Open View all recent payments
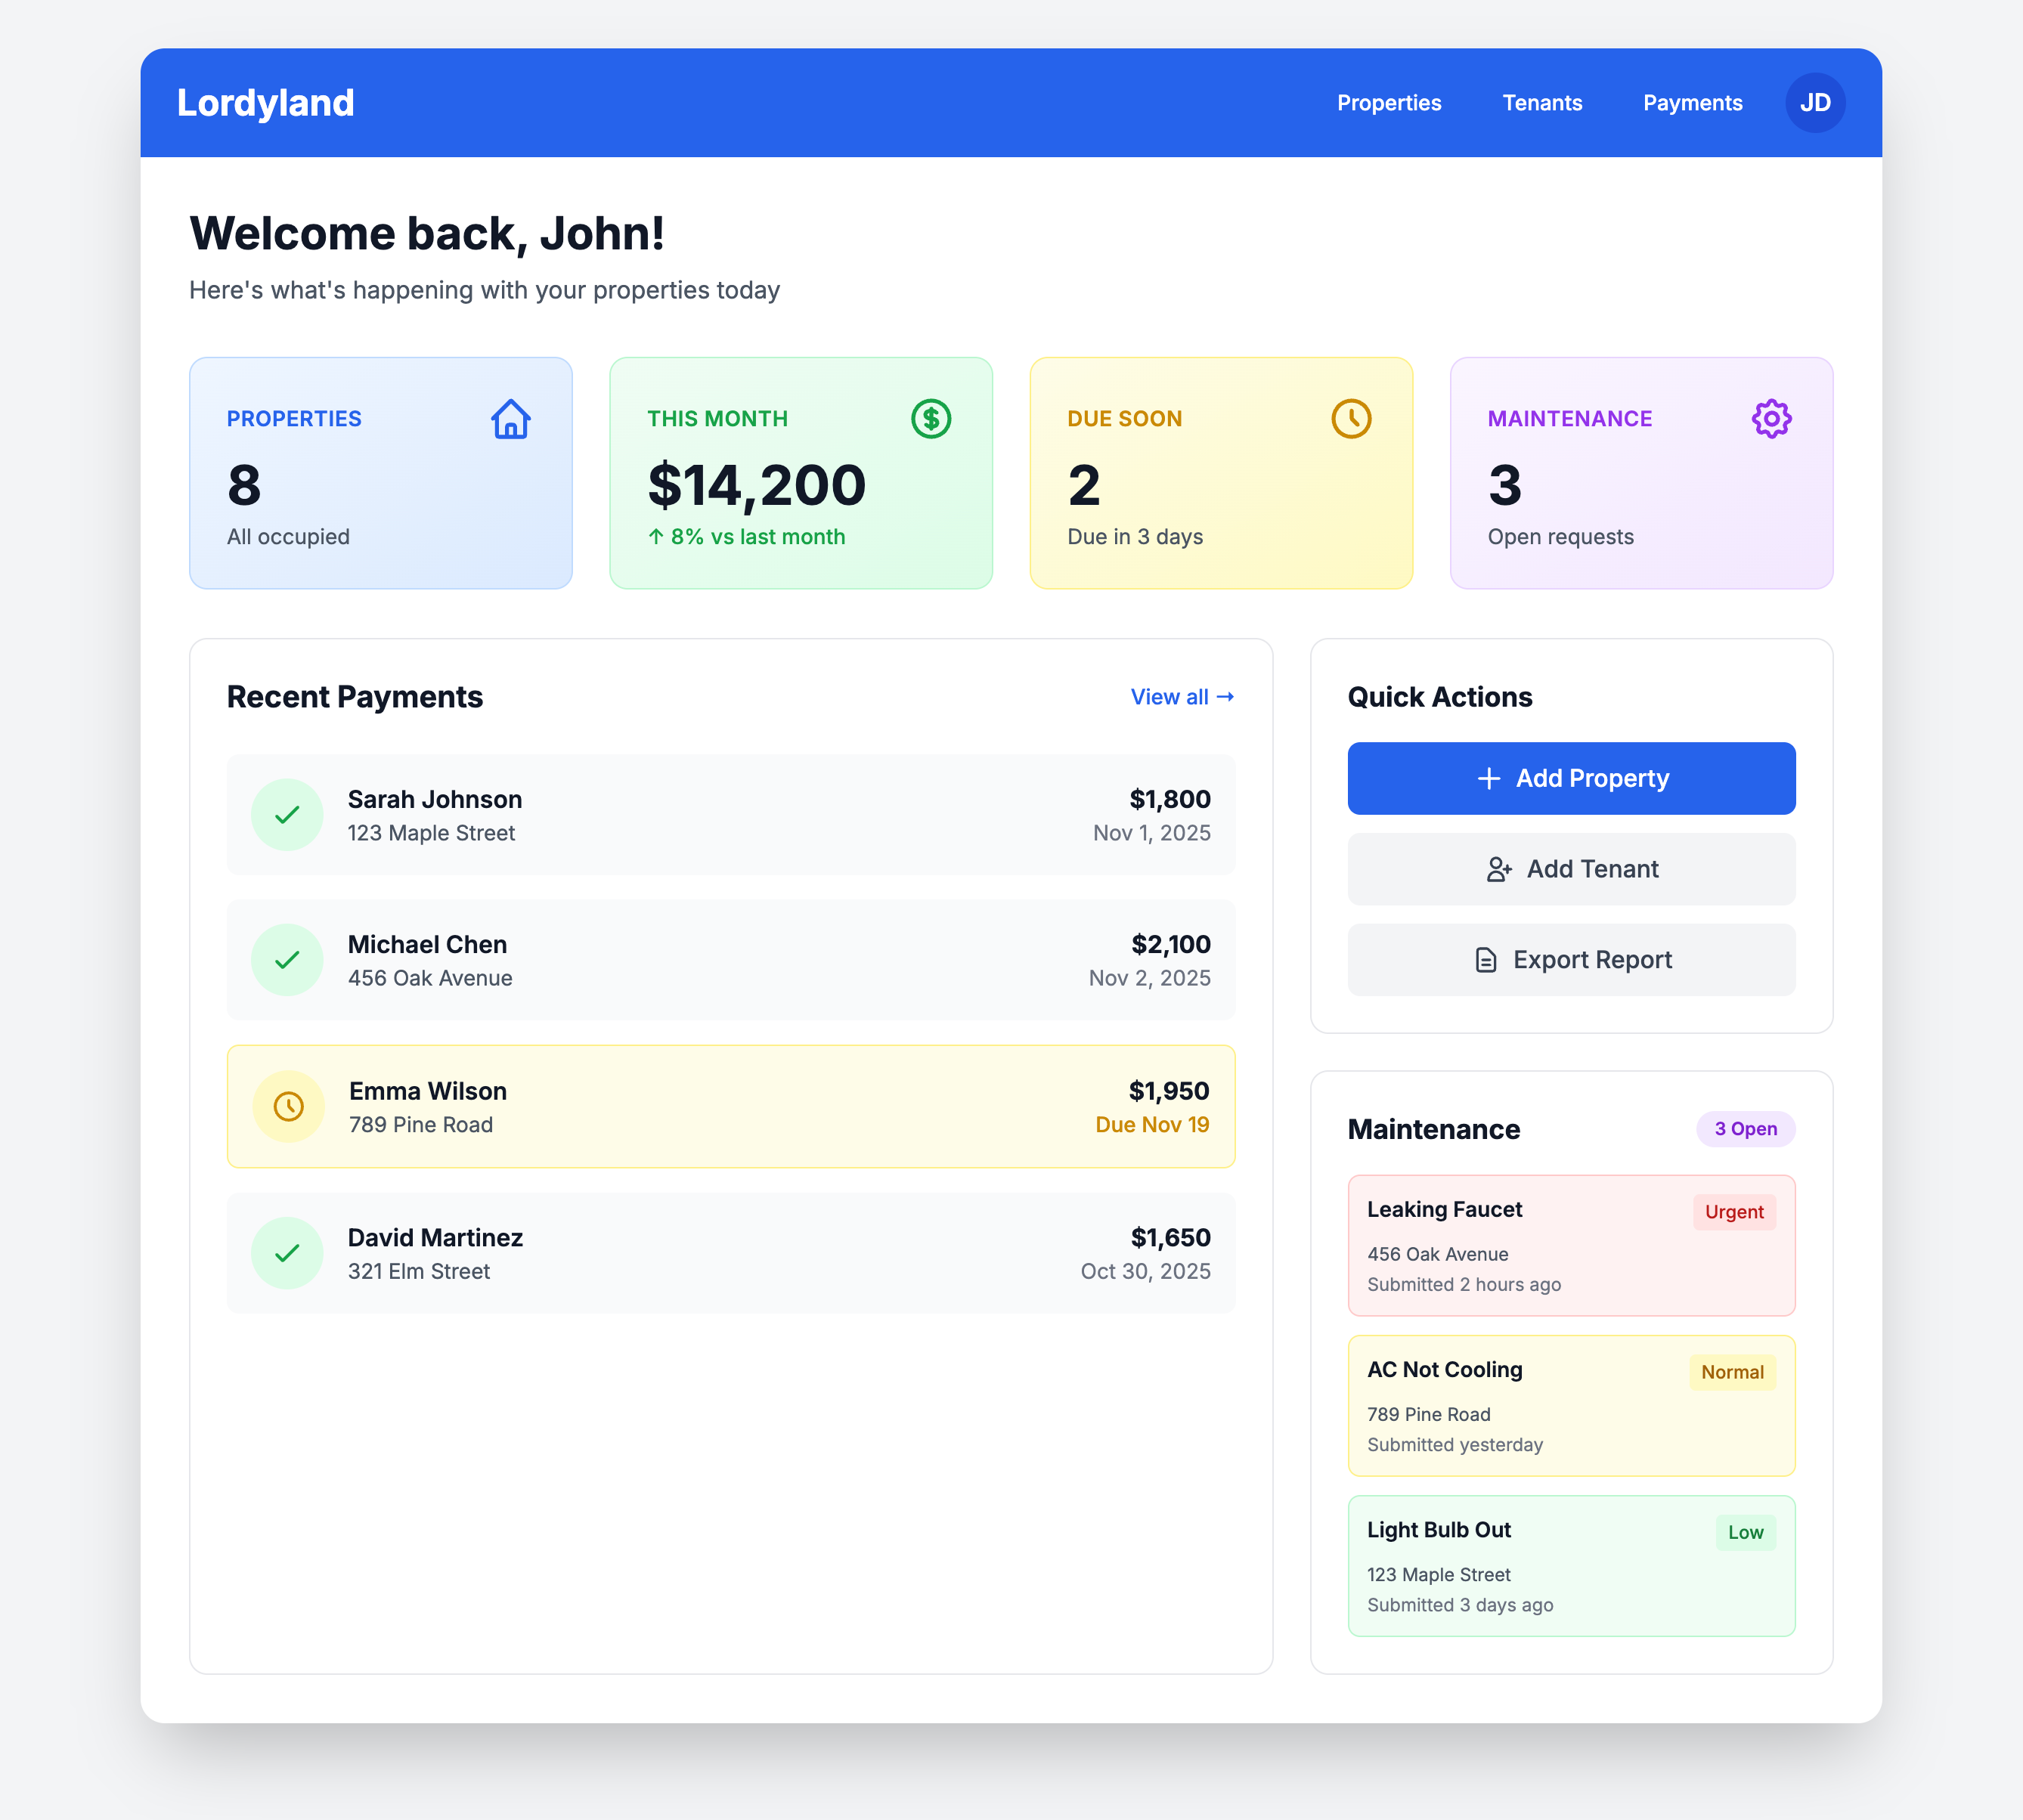The image size is (2023, 1820). [x=1182, y=696]
